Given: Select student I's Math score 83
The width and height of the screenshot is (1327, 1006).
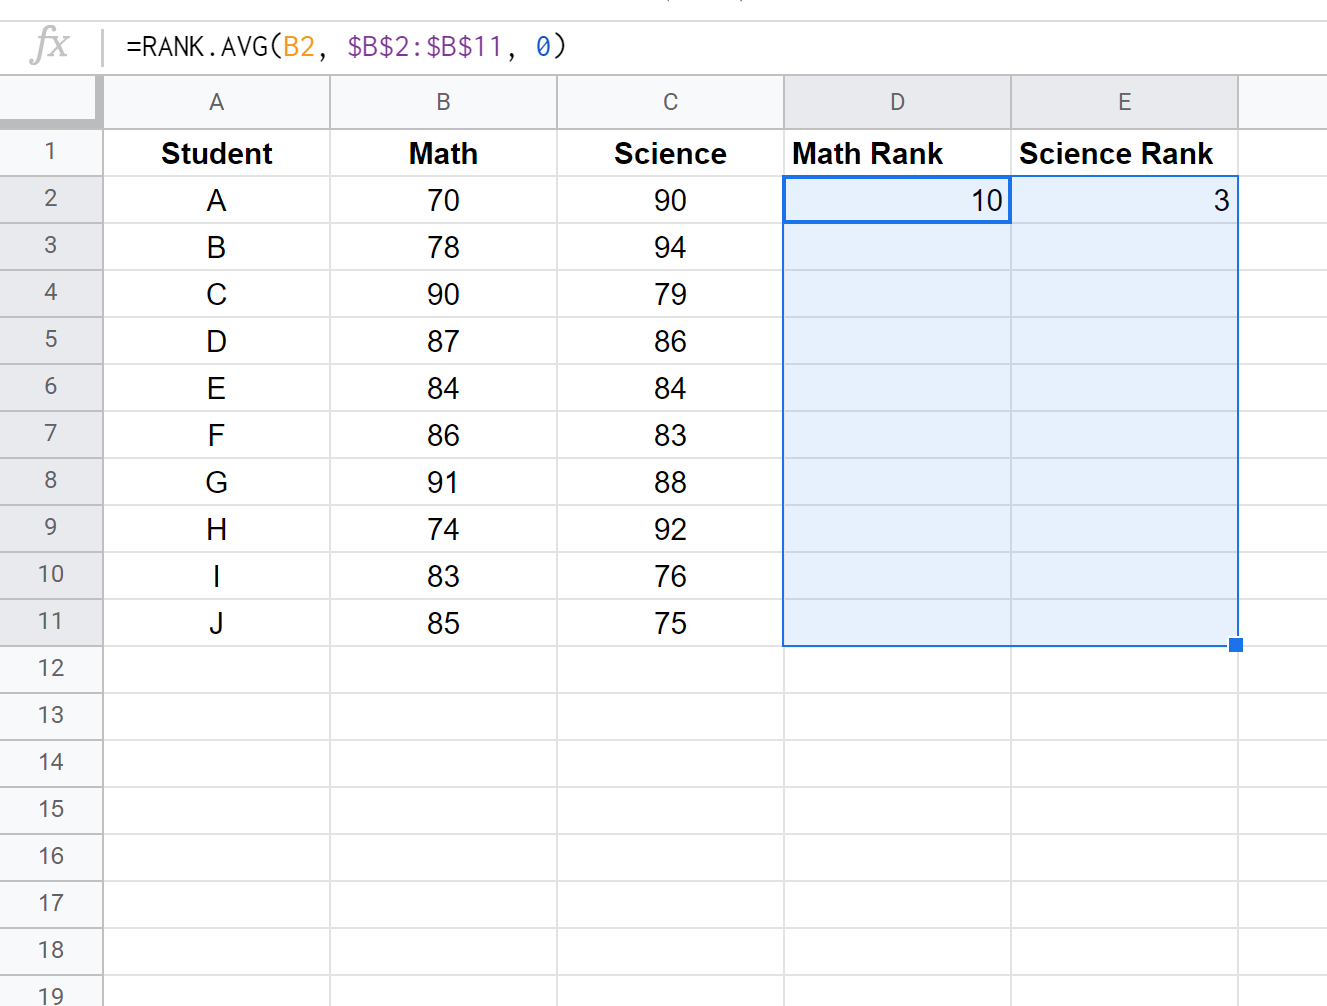Looking at the screenshot, I should [x=443, y=576].
